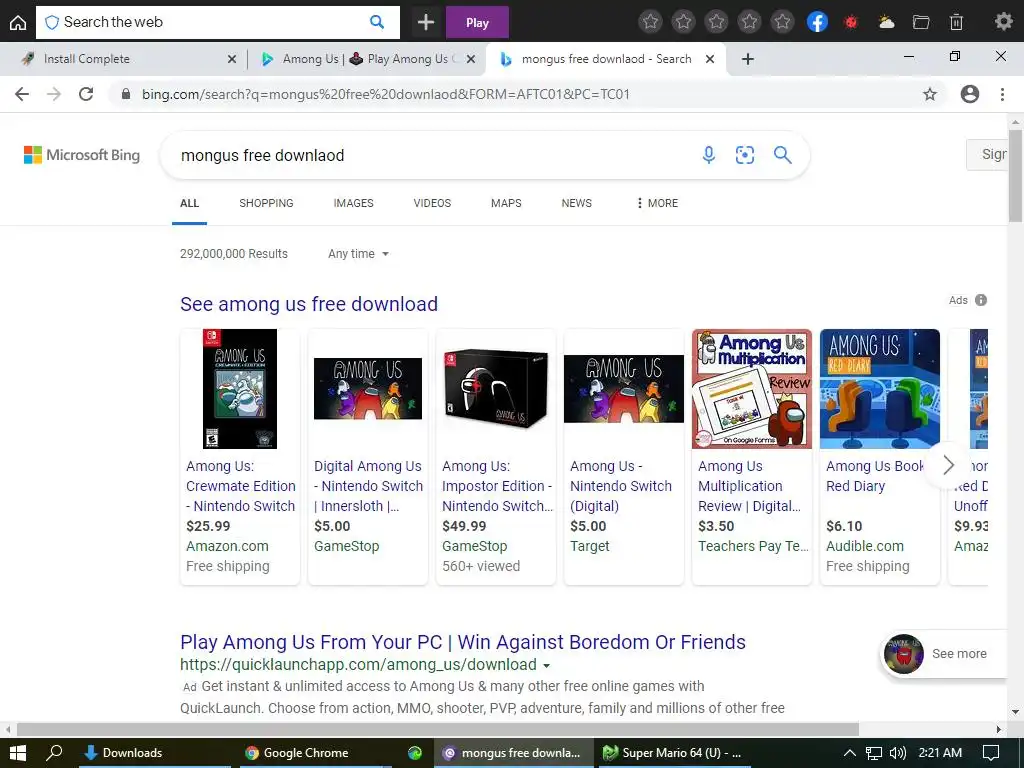The width and height of the screenshot is (1024, 768).
Task: Expand the MORE menu
Action: point(657,203)
